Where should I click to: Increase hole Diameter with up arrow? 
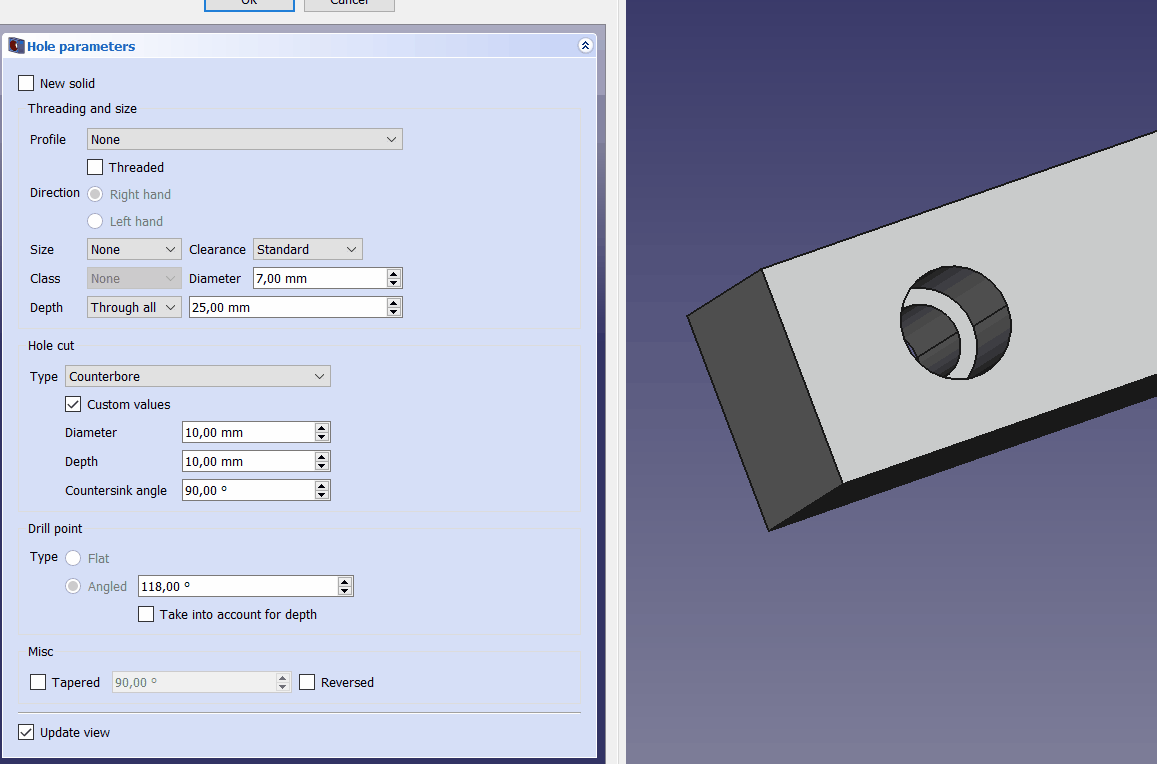point(394,274)
